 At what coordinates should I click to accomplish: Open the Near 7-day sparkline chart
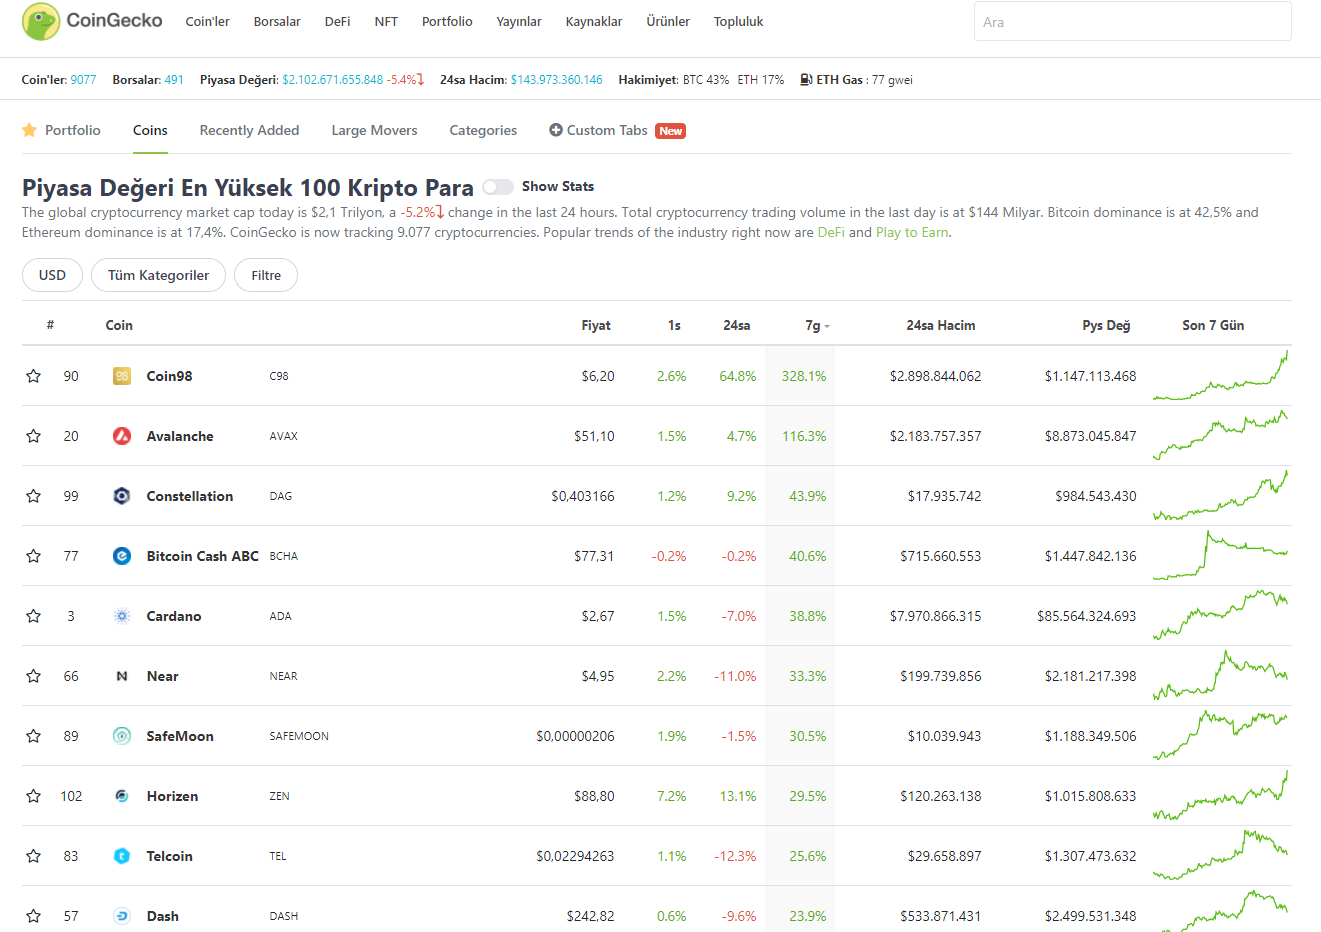pos(1220,676)
